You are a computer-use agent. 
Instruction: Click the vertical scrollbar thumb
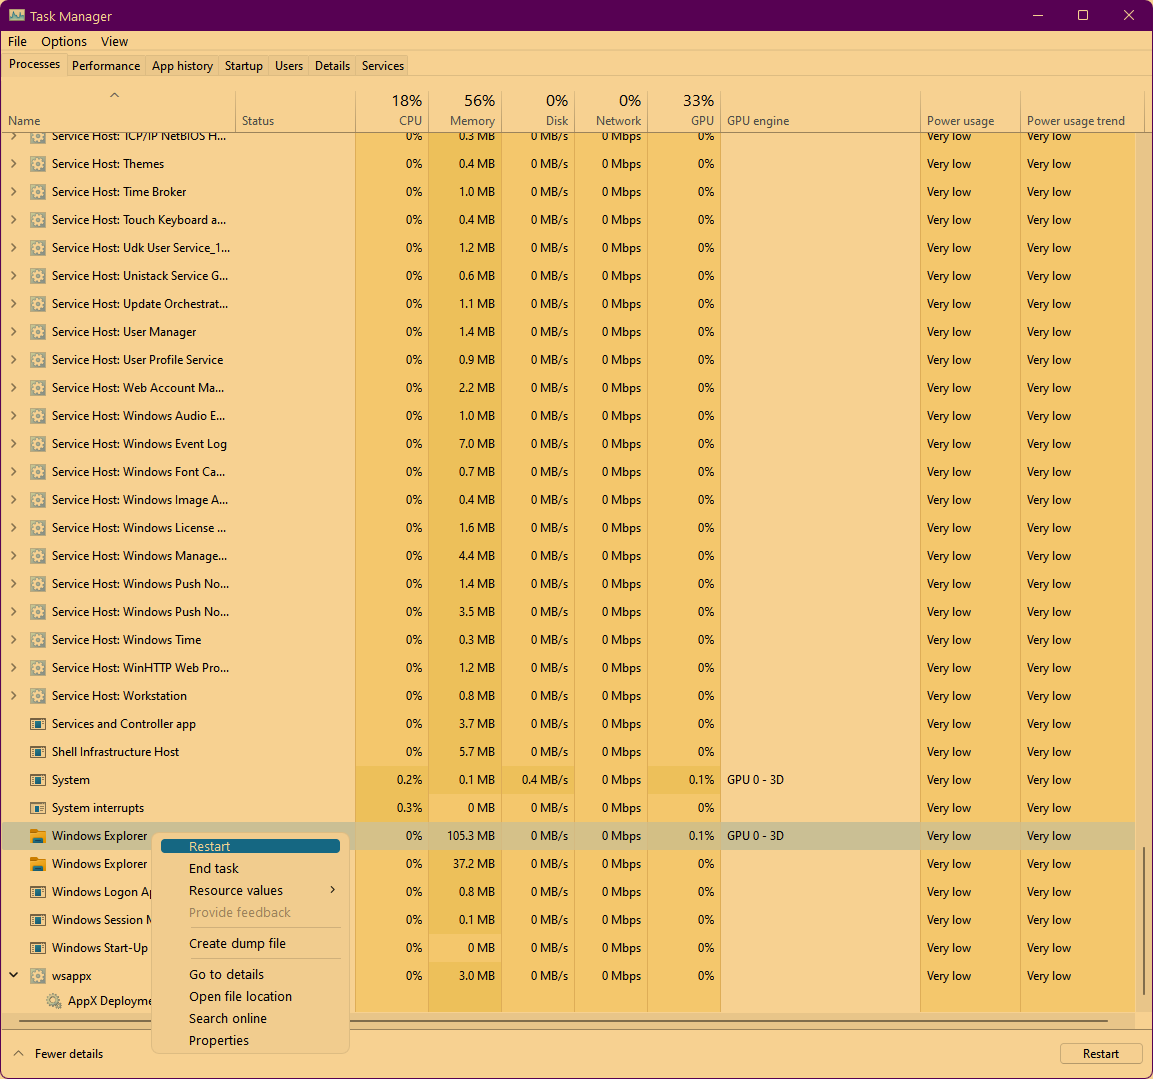pos(1143,920)
